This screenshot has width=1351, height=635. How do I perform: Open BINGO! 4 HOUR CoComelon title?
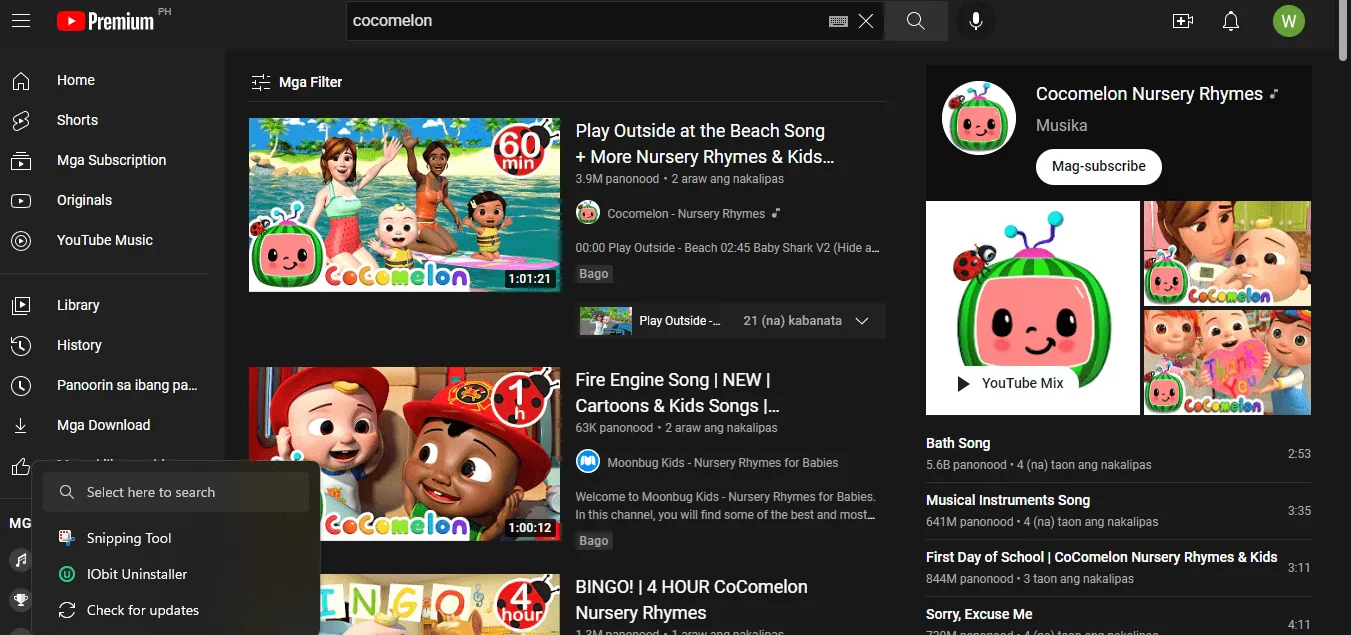(691, 599)
